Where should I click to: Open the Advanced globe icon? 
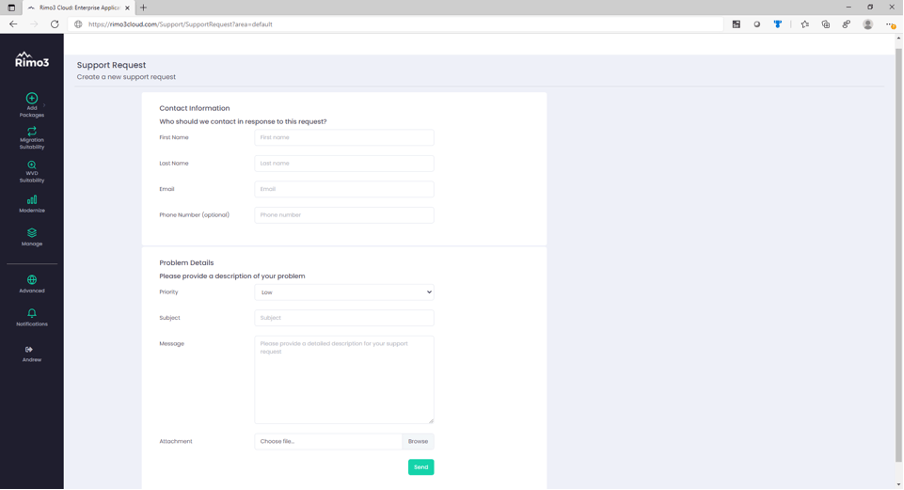[x=32, y=280]
